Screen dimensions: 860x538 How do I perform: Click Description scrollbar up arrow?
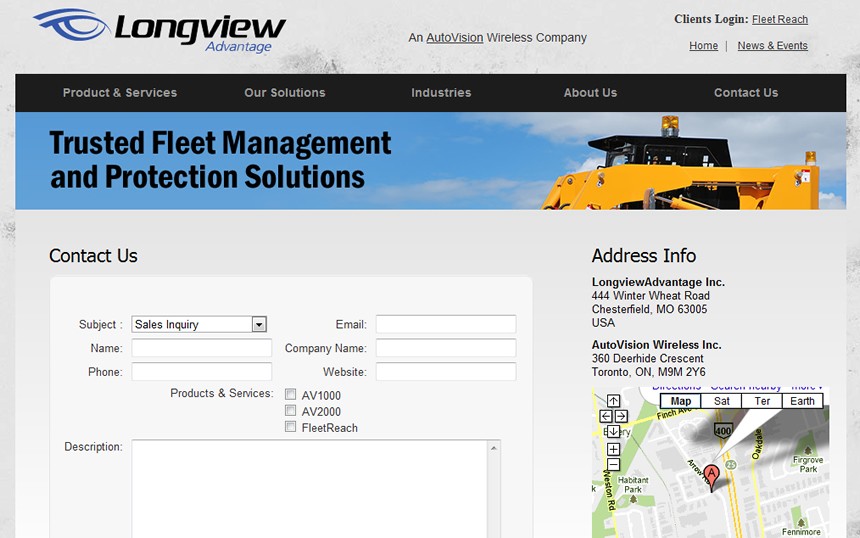(x=494, y=448)
